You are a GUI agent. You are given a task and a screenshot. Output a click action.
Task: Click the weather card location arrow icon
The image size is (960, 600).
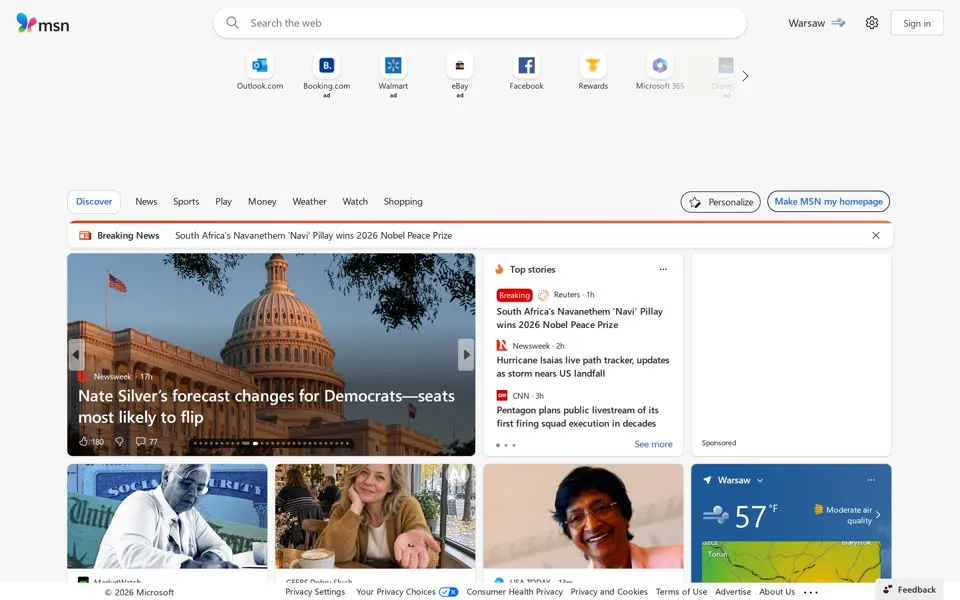click(707, 480)
